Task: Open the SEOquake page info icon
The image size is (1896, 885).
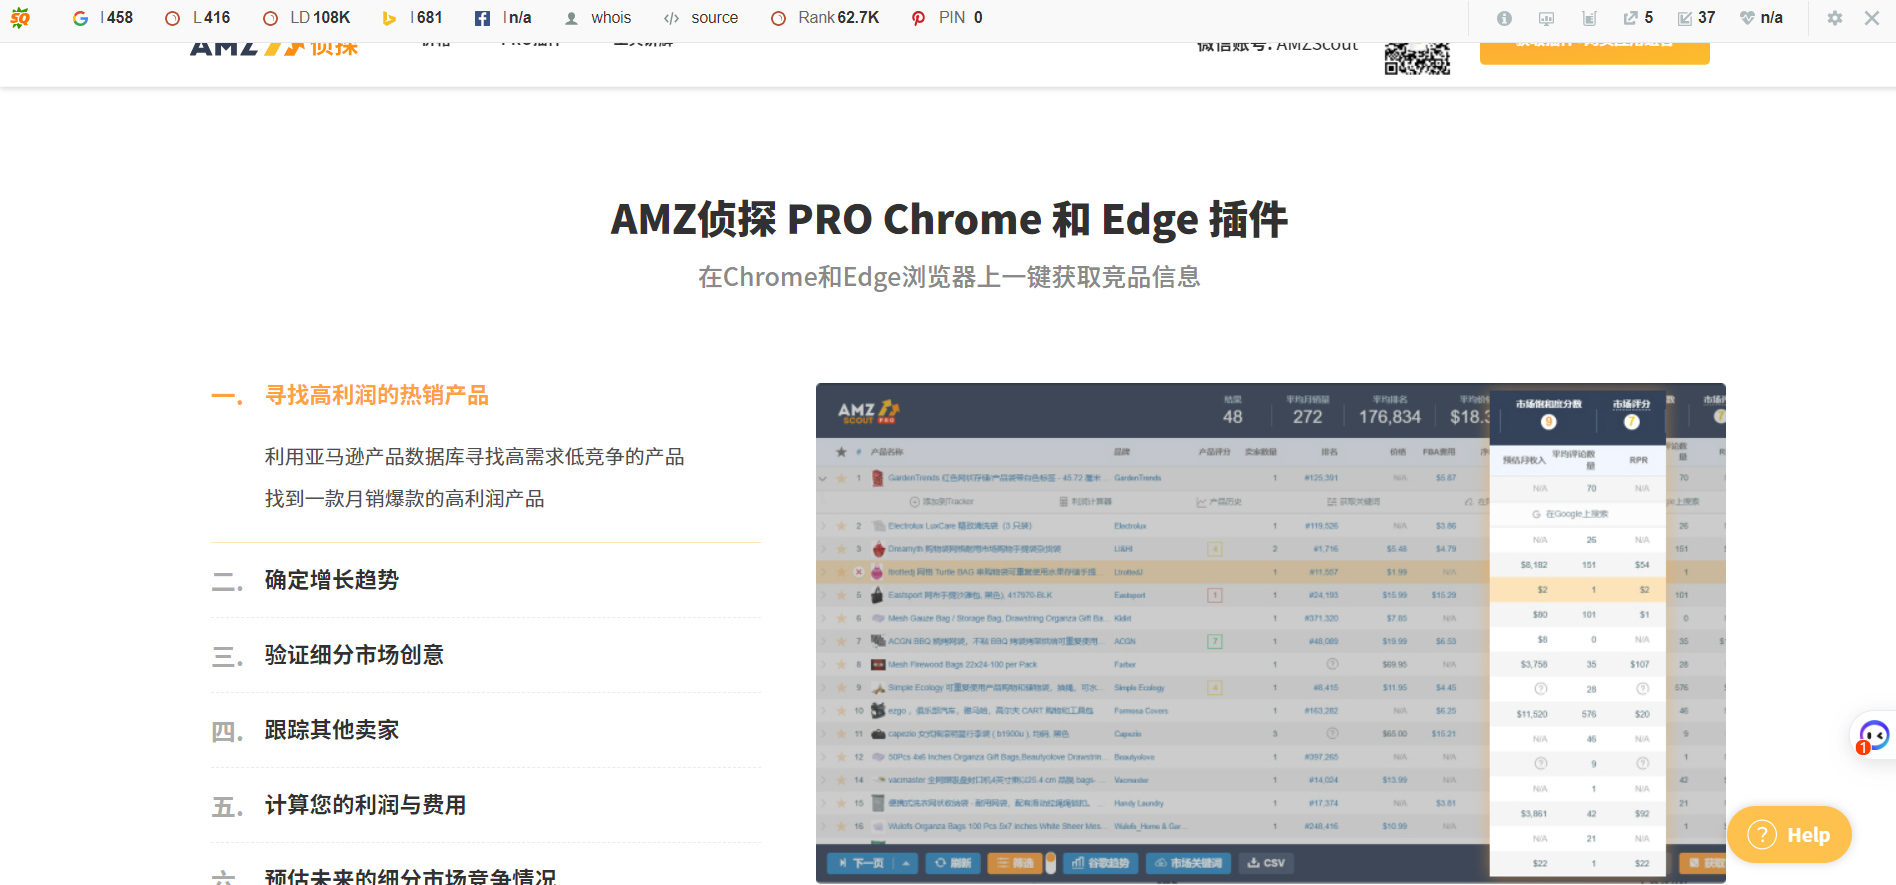Action: 1504,18
